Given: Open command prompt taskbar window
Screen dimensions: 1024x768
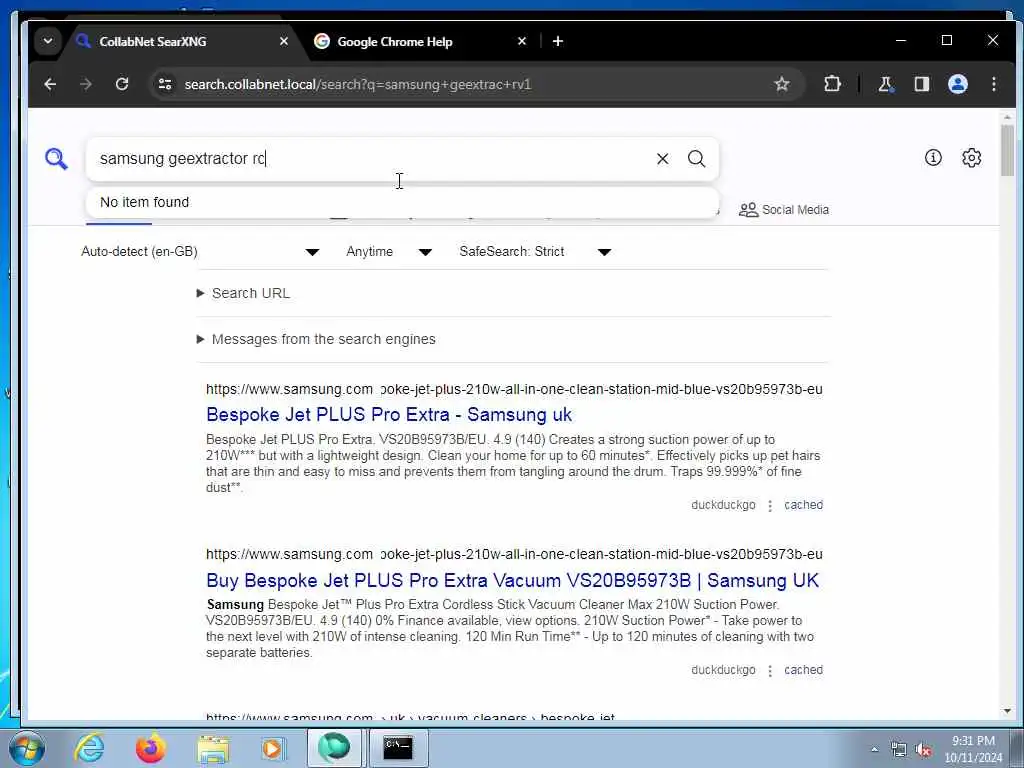Looking at the screenshot, I should [398, 748].
